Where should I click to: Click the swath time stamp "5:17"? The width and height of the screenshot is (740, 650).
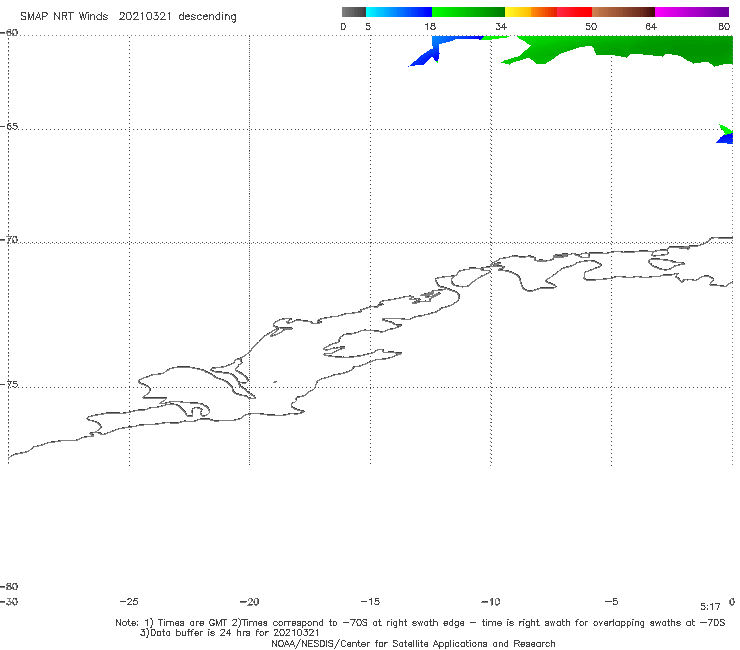tap(710, 607)
